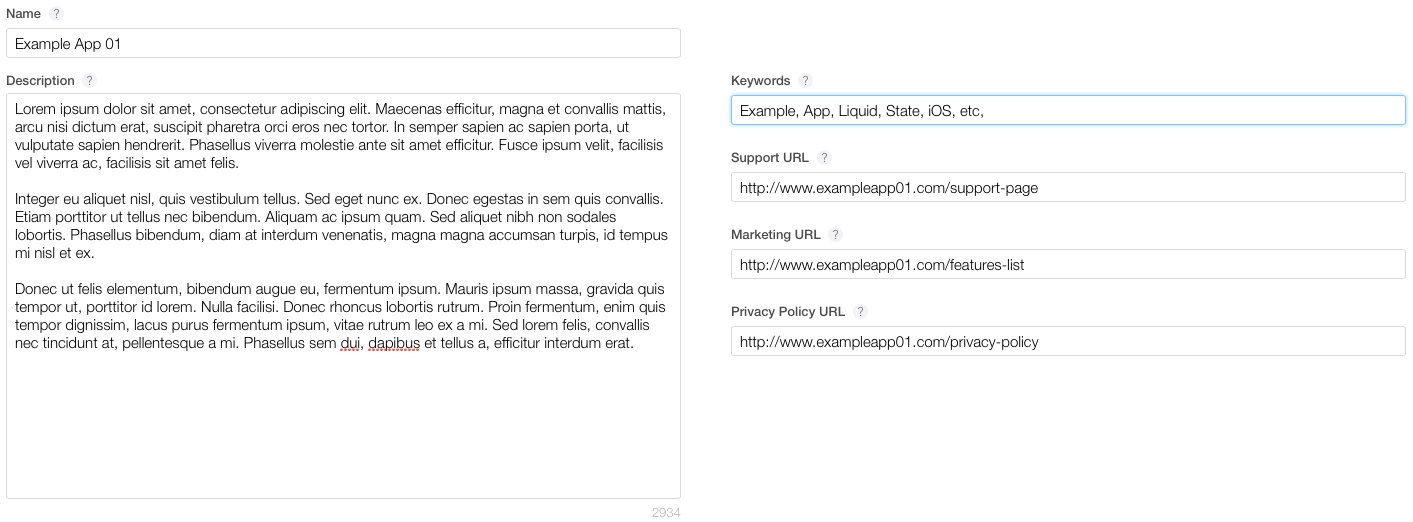Click the Privacy Policy URL help icon
Screen dimensions: 1413x522
point(860,312)
